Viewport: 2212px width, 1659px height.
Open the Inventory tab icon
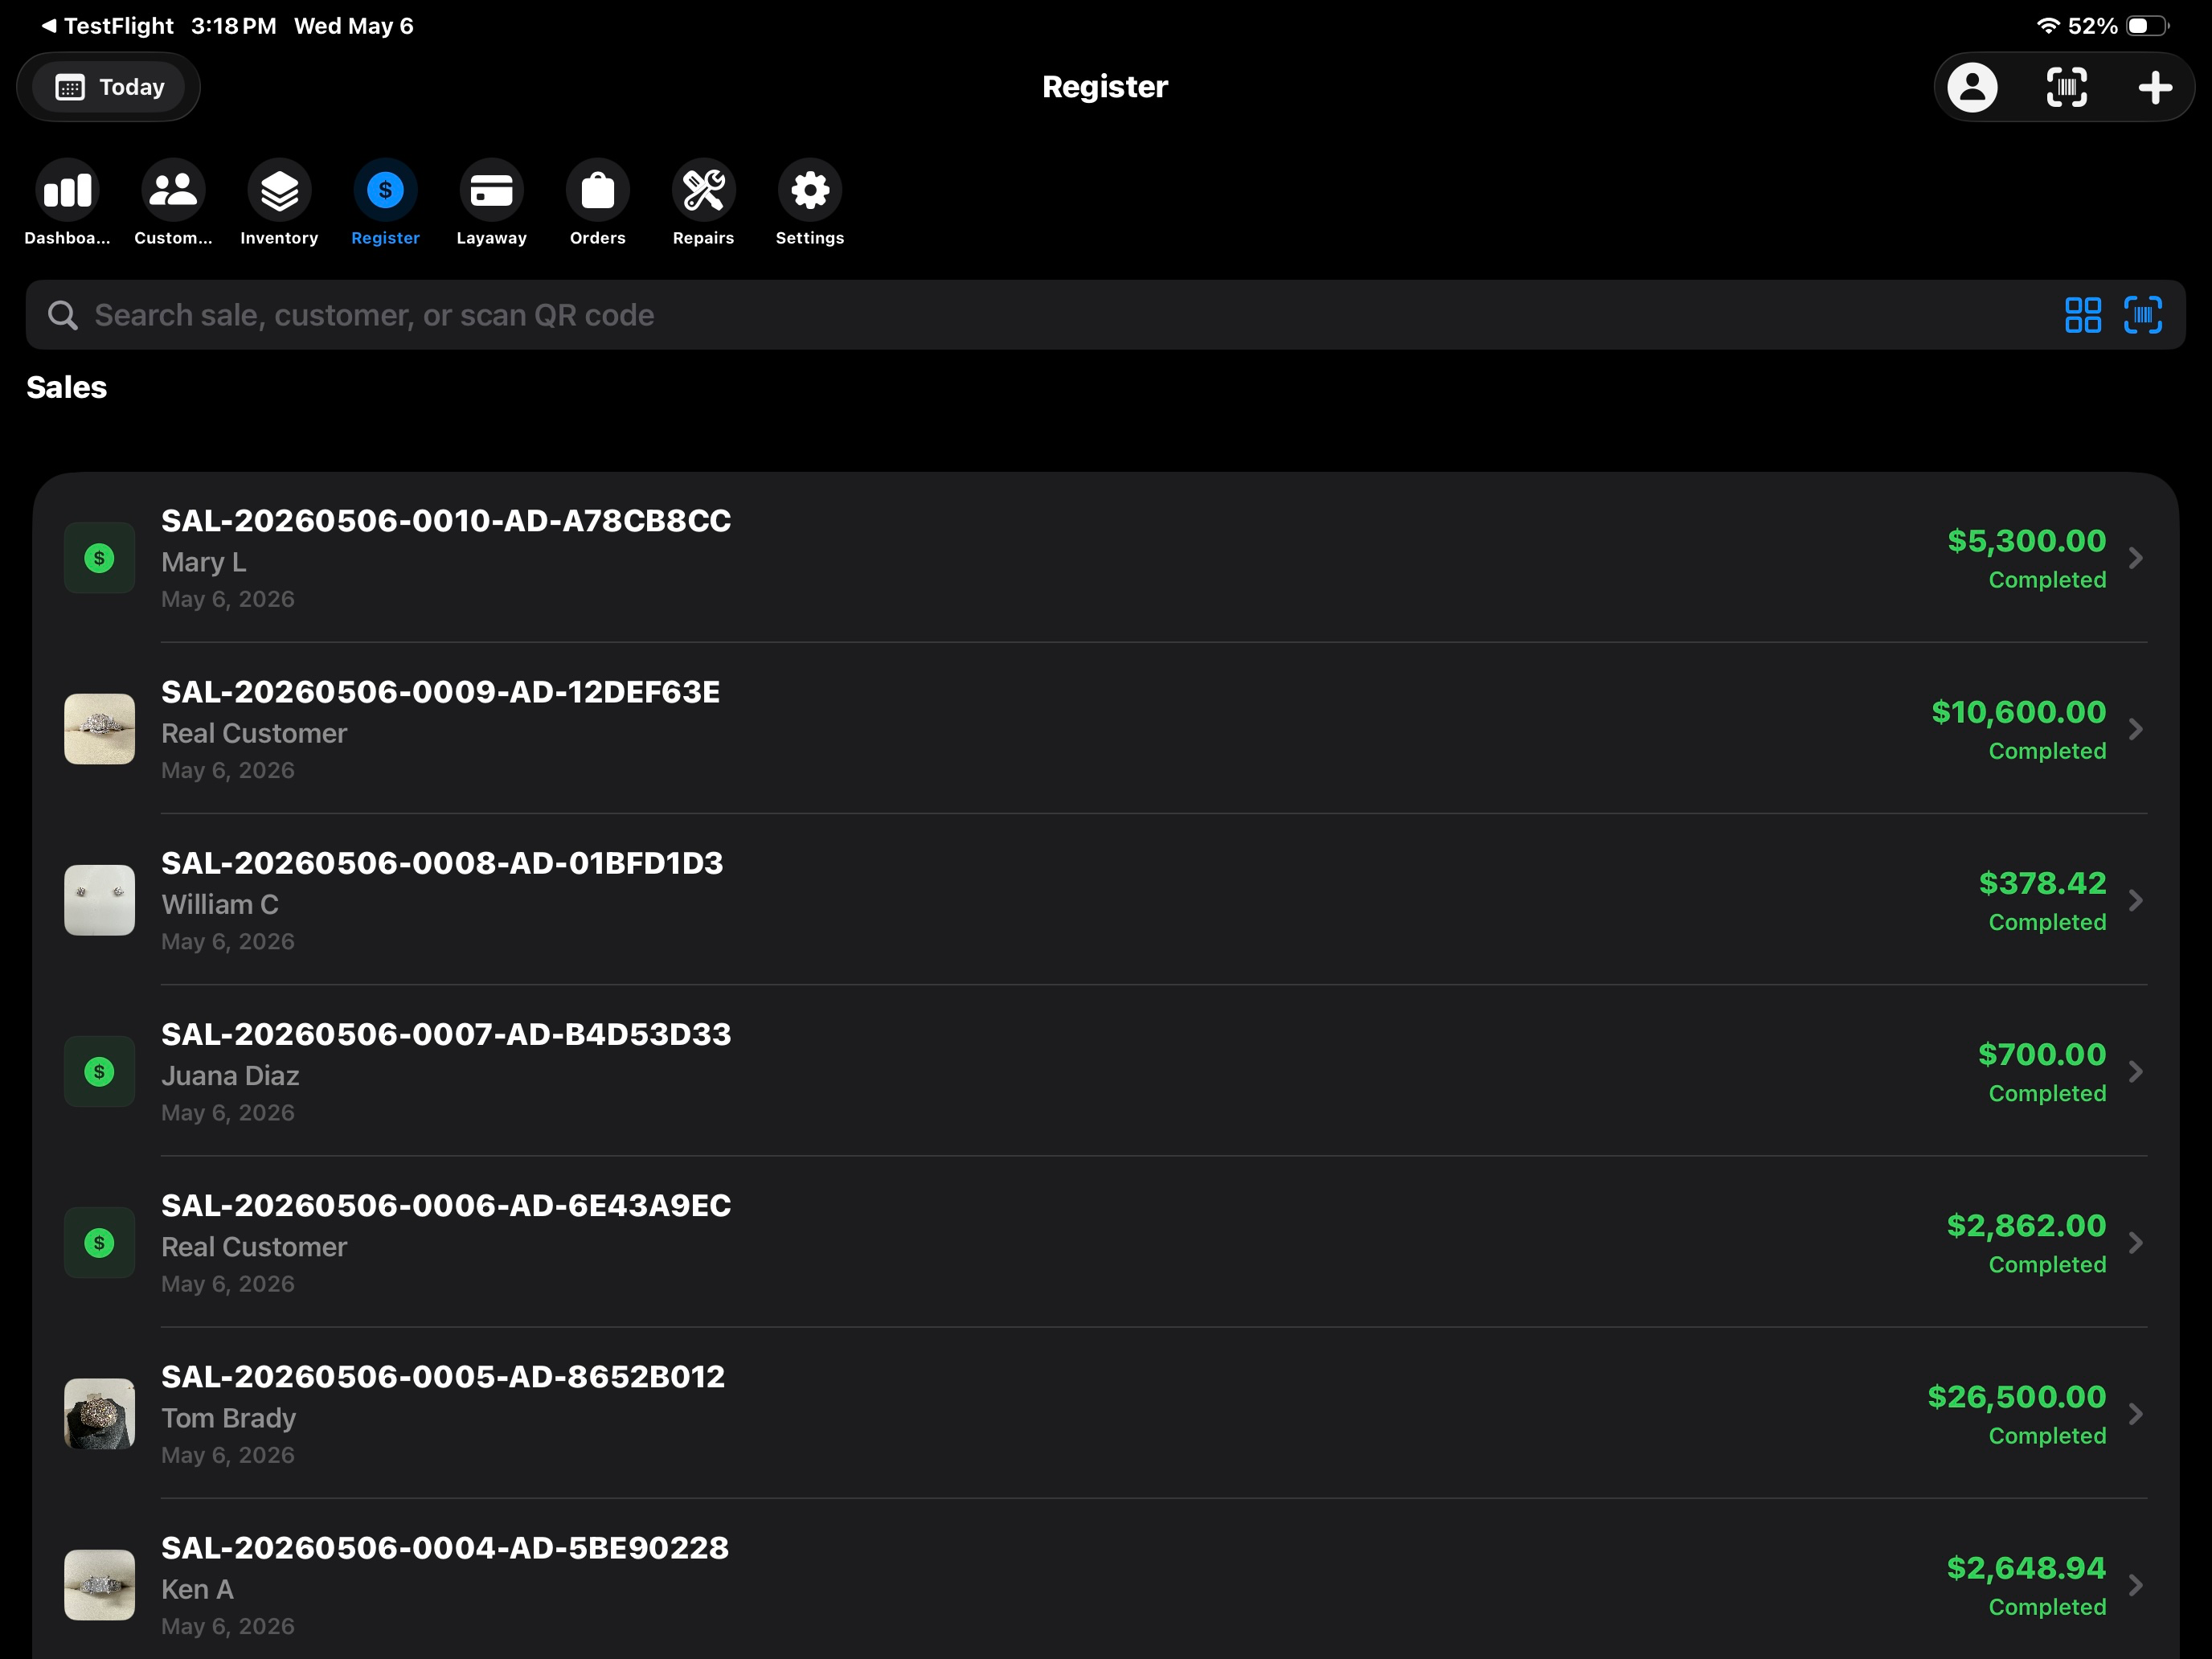click(279, 190)
